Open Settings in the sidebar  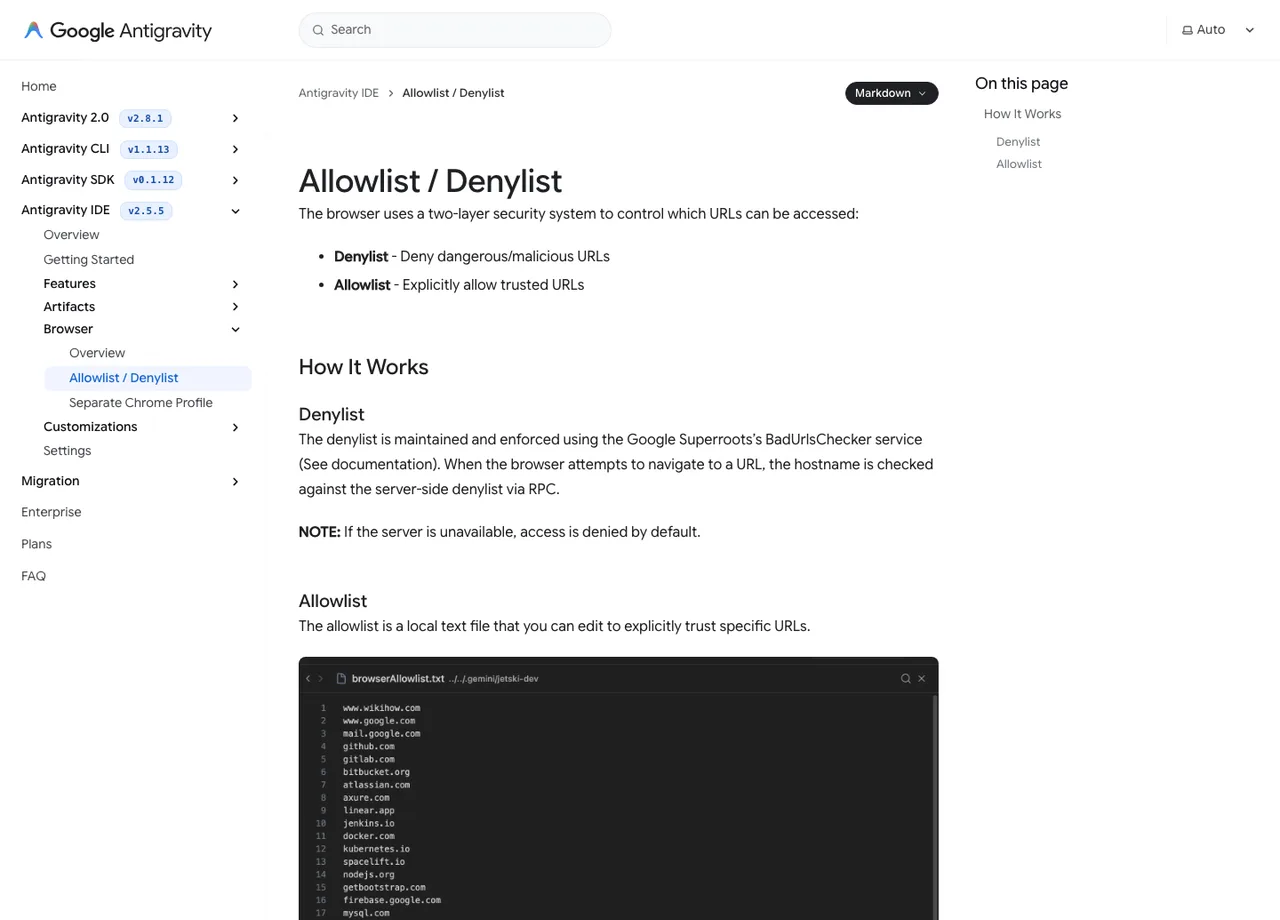67,451
